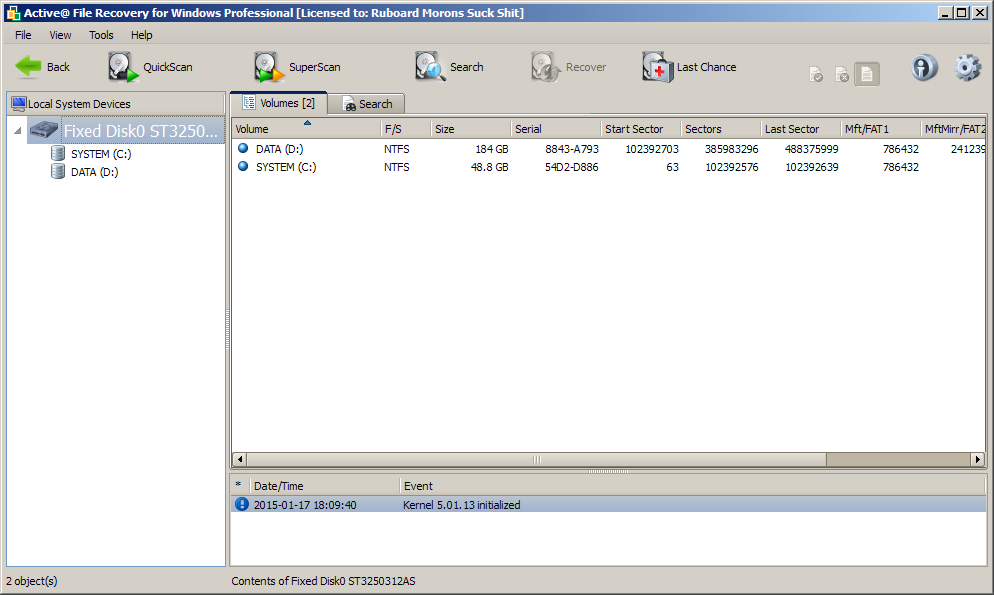Open settings via the gear icon

(x=967, y=68)
